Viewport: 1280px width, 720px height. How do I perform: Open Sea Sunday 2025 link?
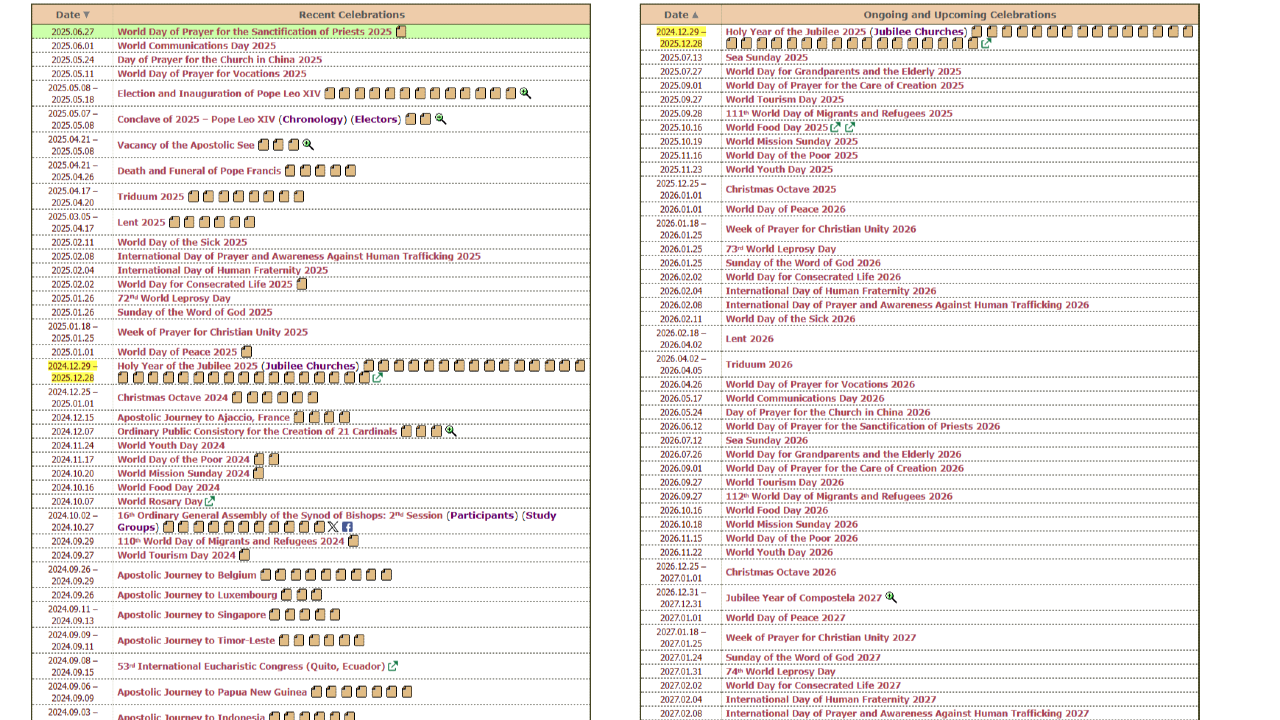point(767,58)
